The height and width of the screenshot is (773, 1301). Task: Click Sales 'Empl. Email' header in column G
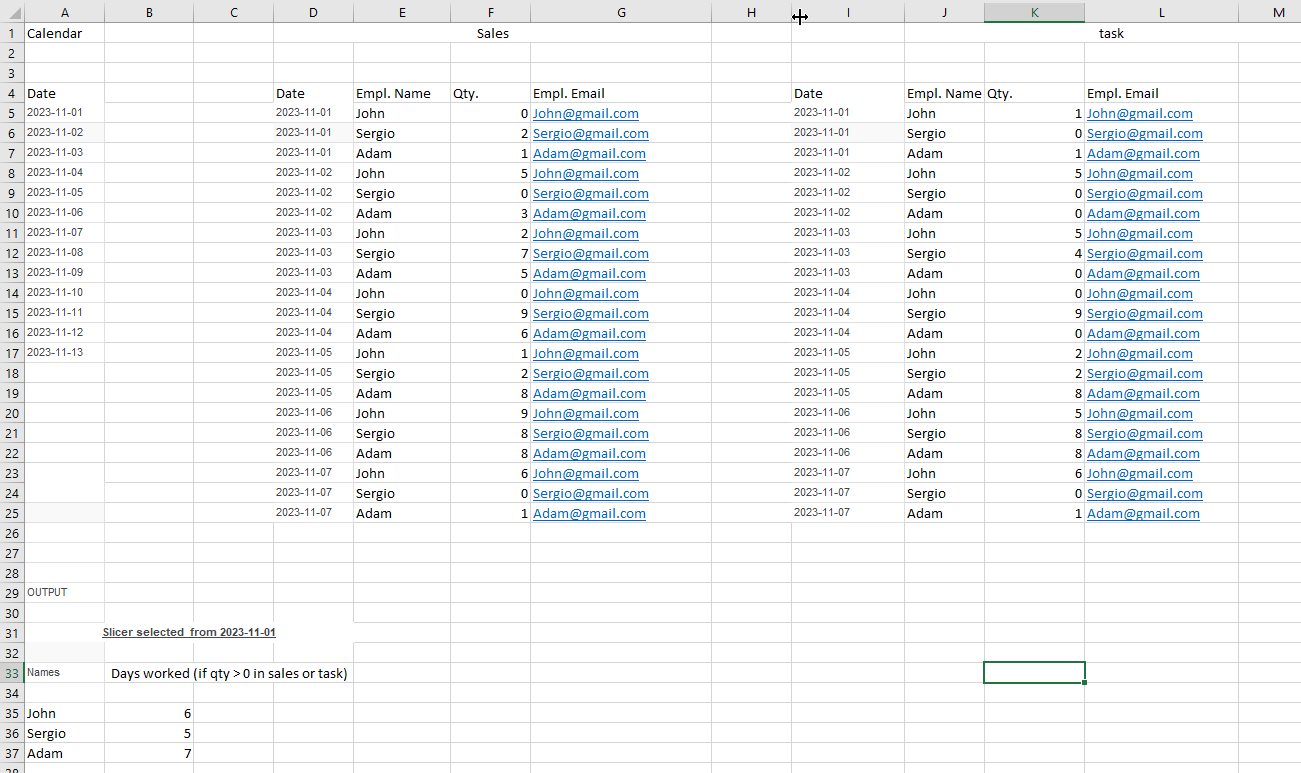[621, 93]
